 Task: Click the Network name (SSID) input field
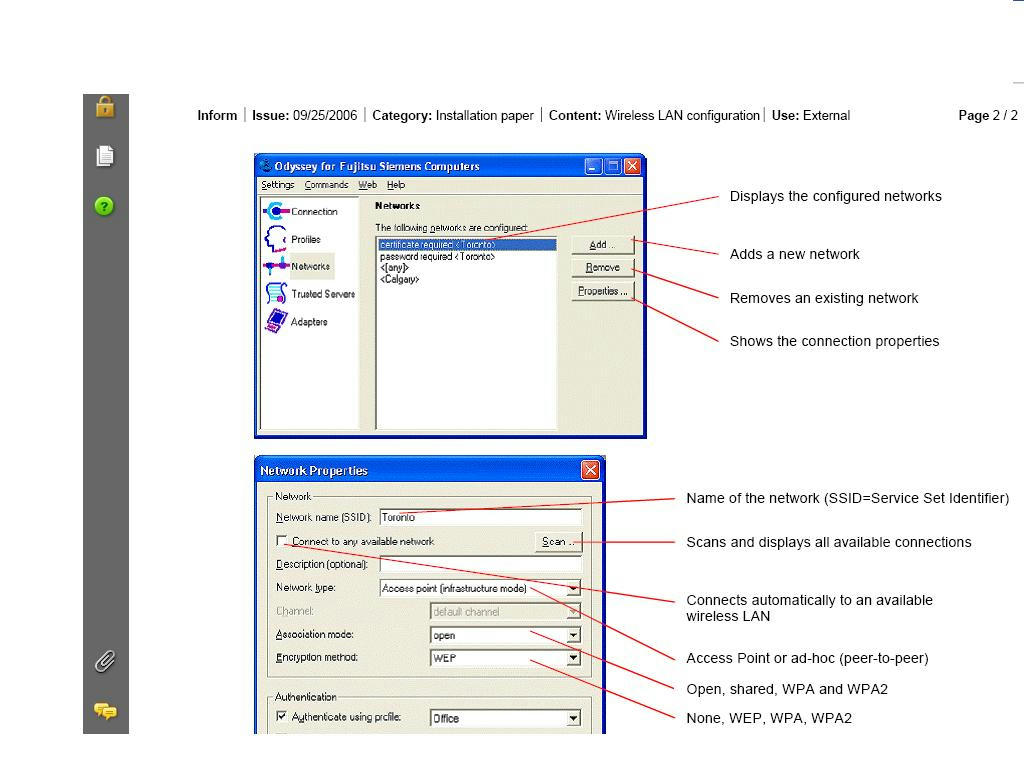click(480, 517)
